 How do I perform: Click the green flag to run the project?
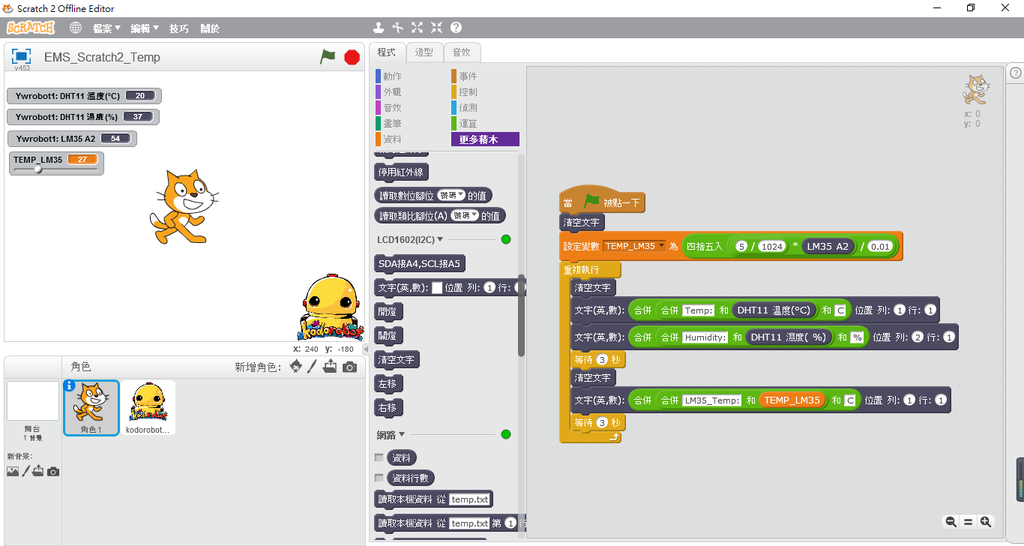tap(328, 57)
